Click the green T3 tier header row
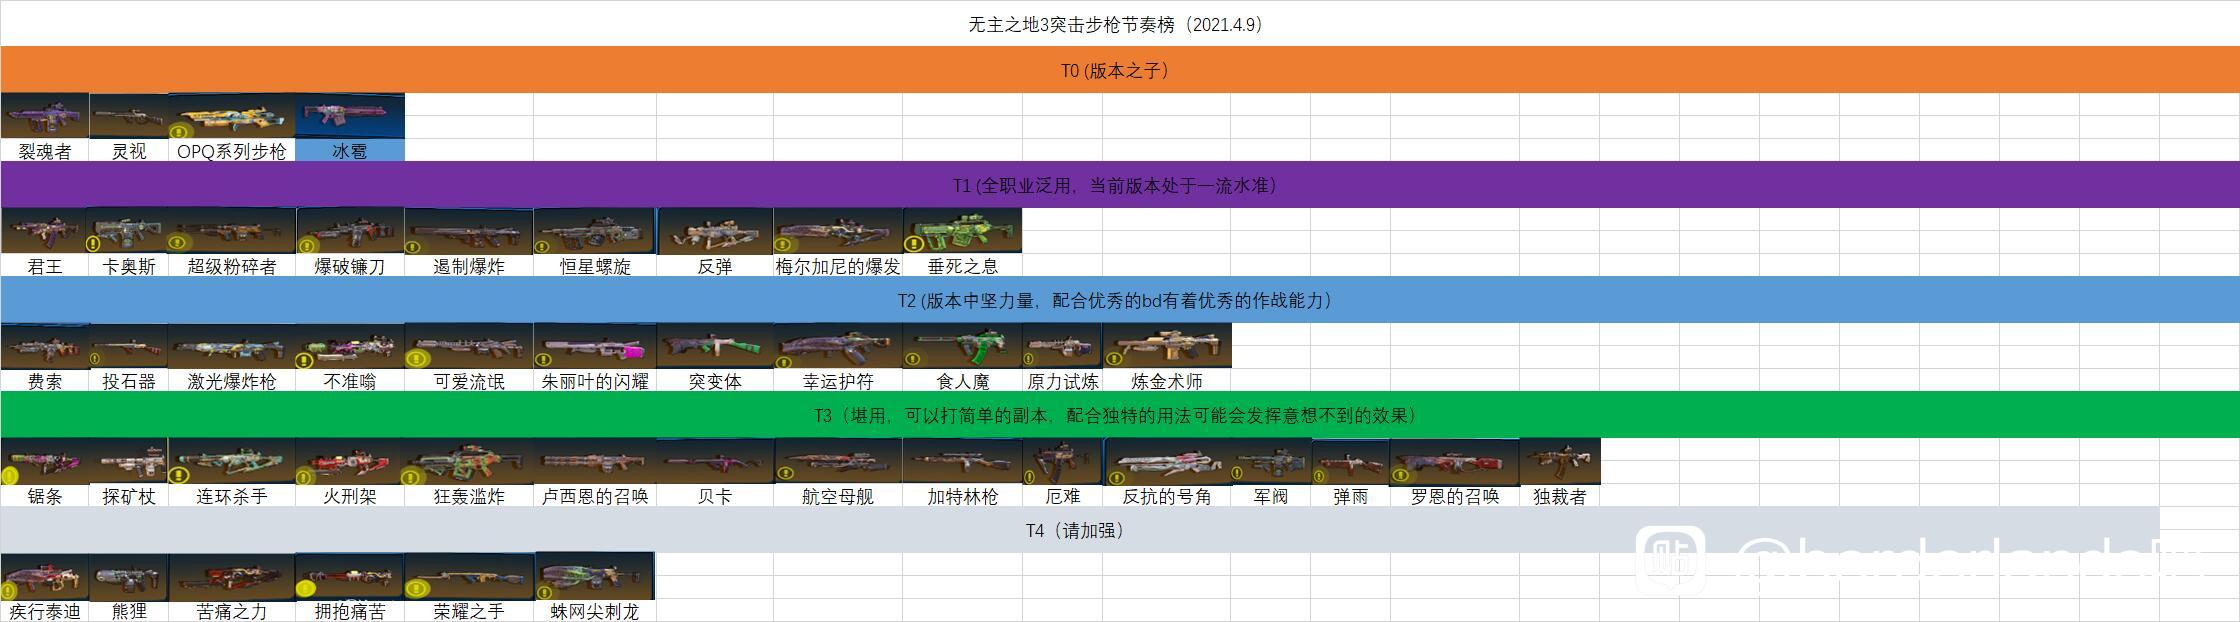This screenshot has width=2240, height=622. pos(1120,415)
